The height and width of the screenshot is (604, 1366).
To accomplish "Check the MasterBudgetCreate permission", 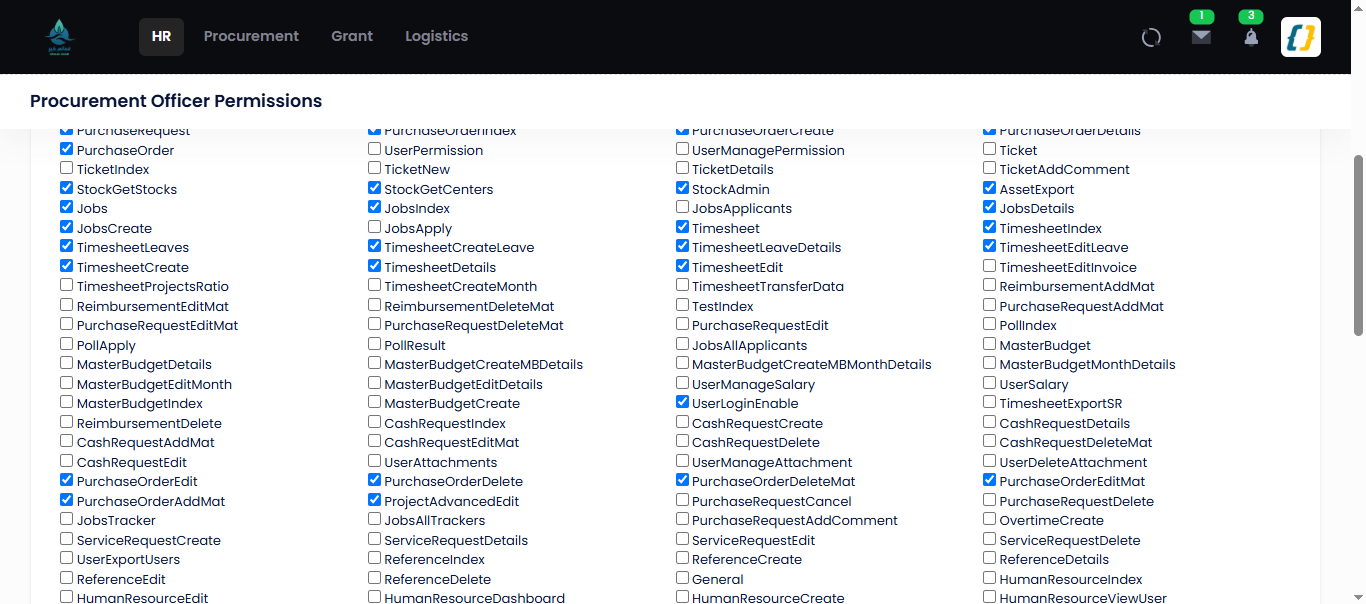I will [375, 402].
